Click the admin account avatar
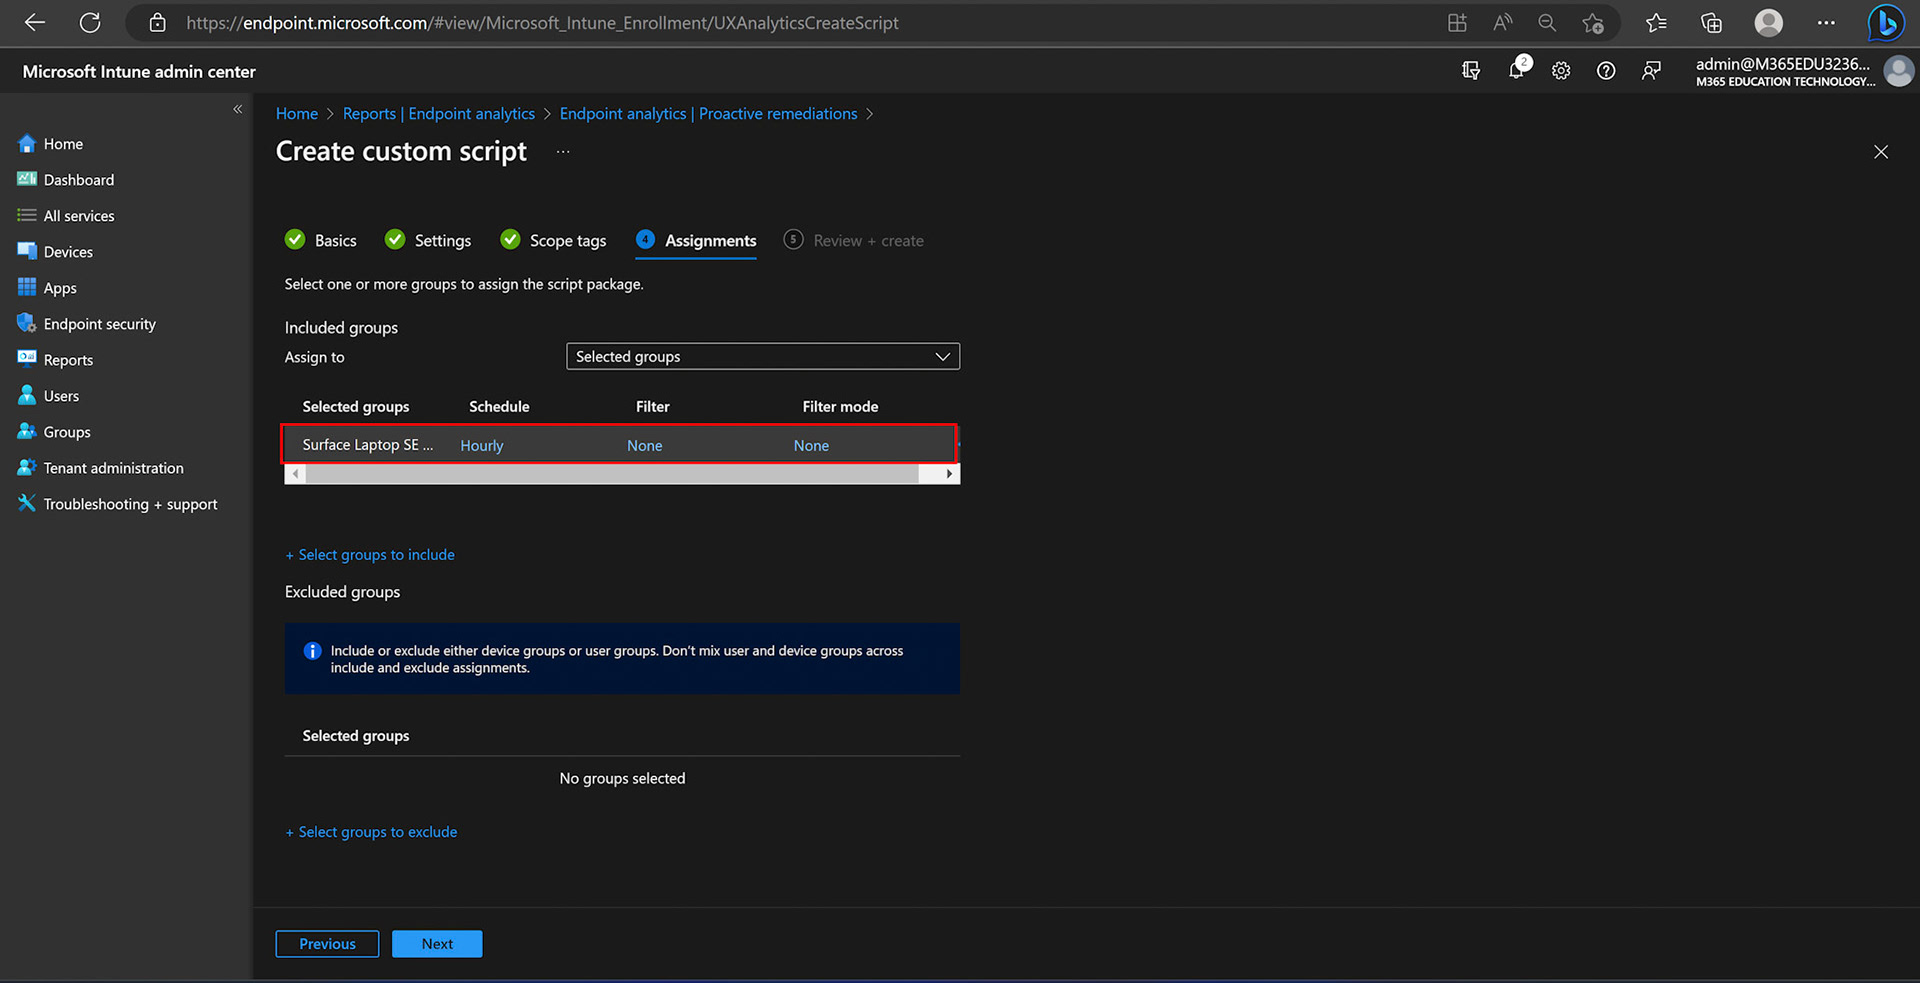 (x=1898, y=71)
